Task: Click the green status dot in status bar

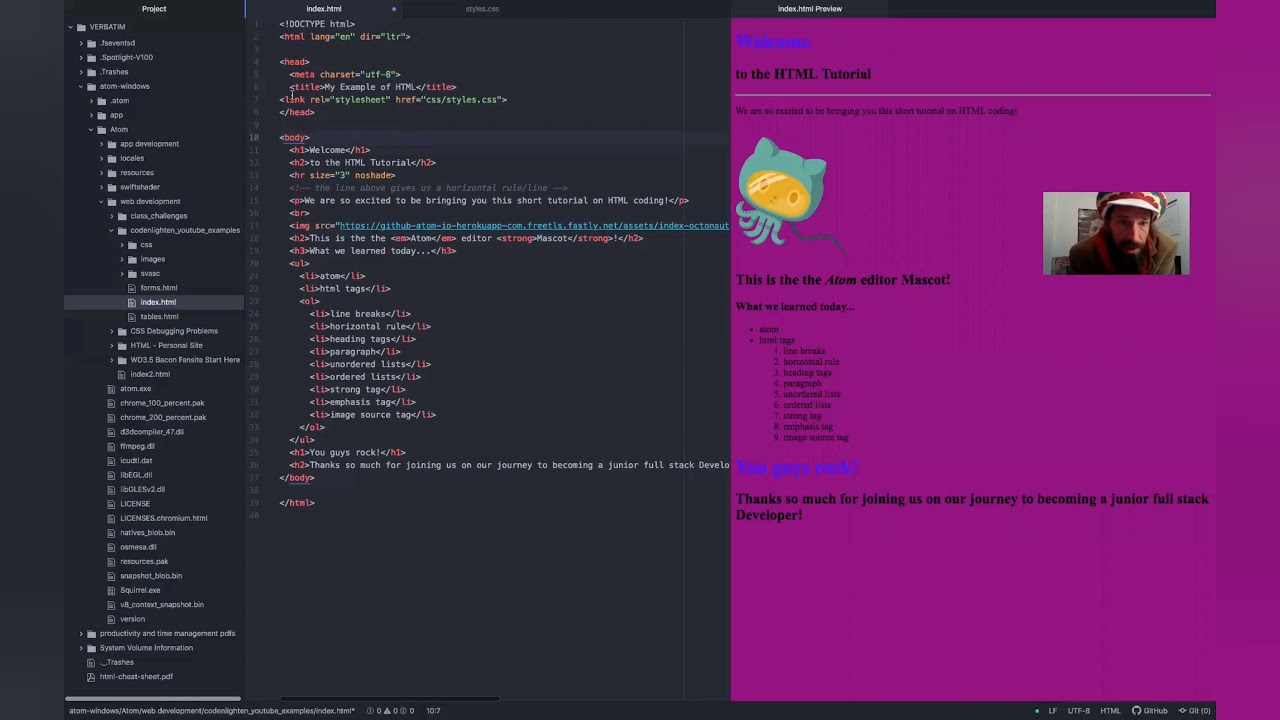Action: pos(1037,711)
